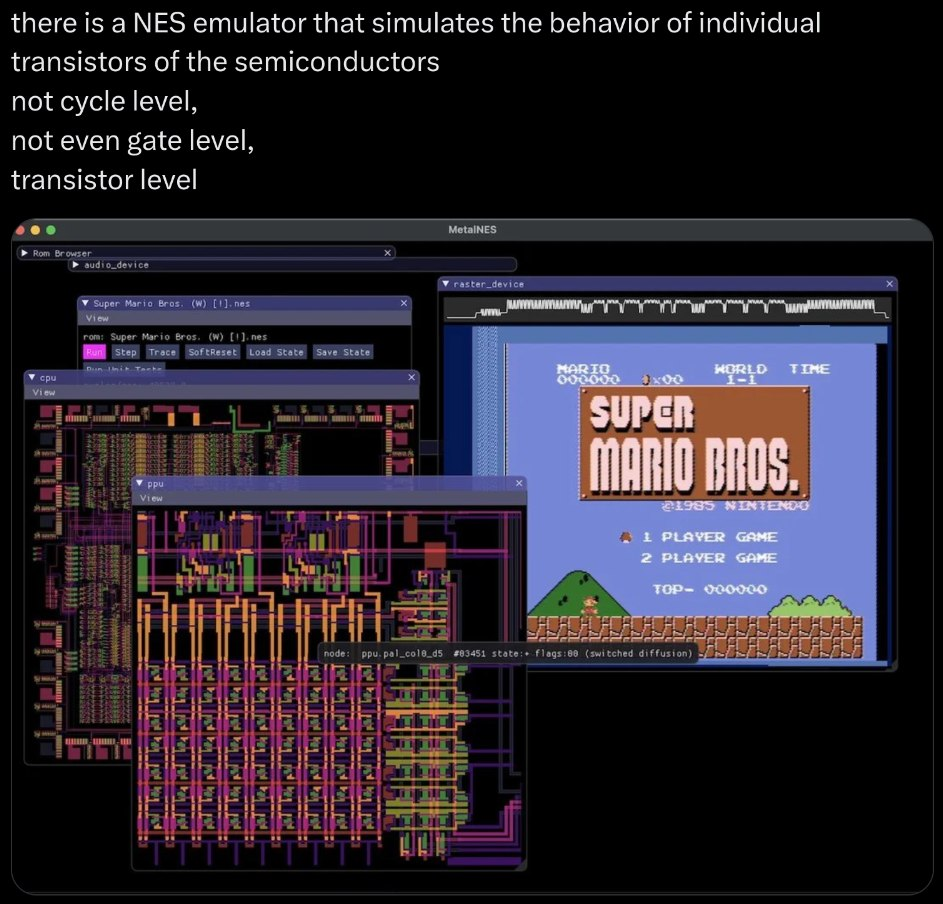Expand the audio_device panel
The image size is (943, 904).
click(76, 265)
